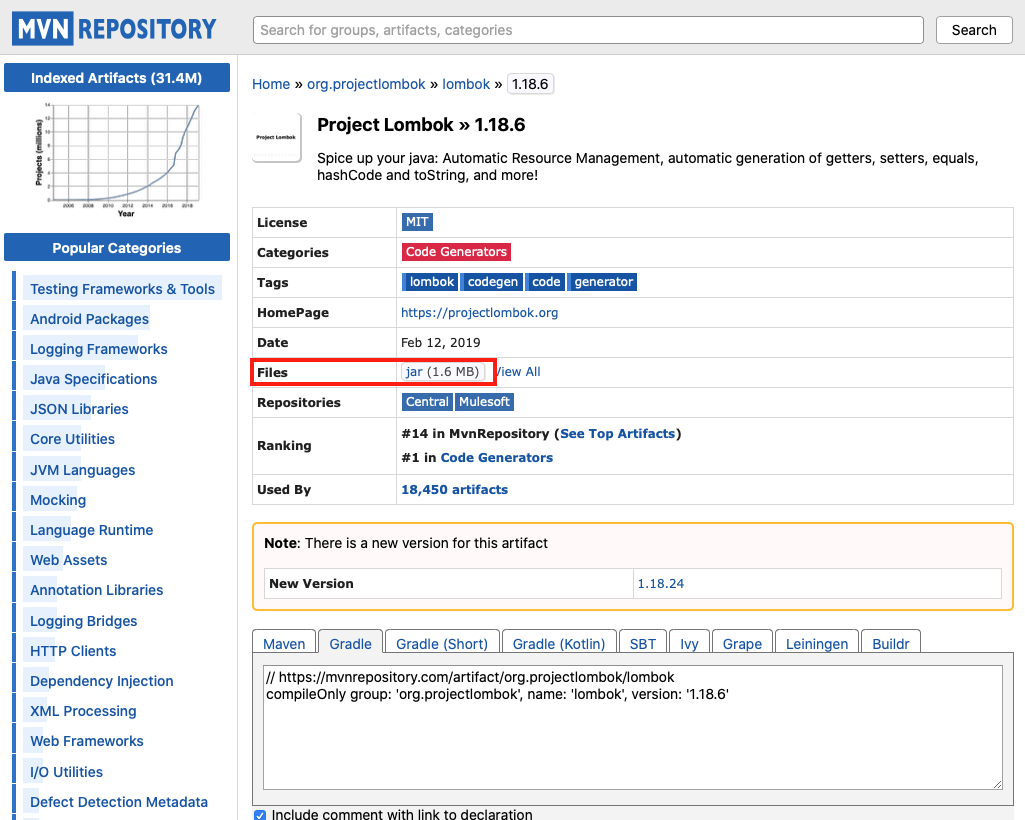
Task: Click the code tag
Action: tap(545, 282)
